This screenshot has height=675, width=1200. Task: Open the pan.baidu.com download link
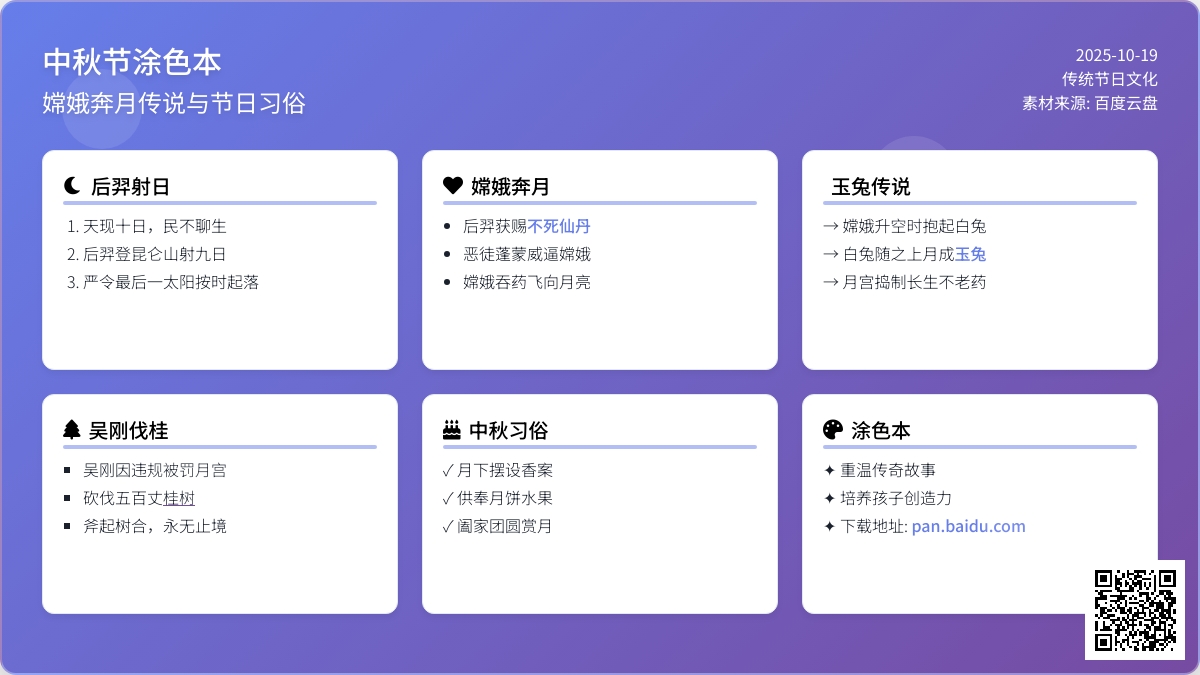pos(968,526)
